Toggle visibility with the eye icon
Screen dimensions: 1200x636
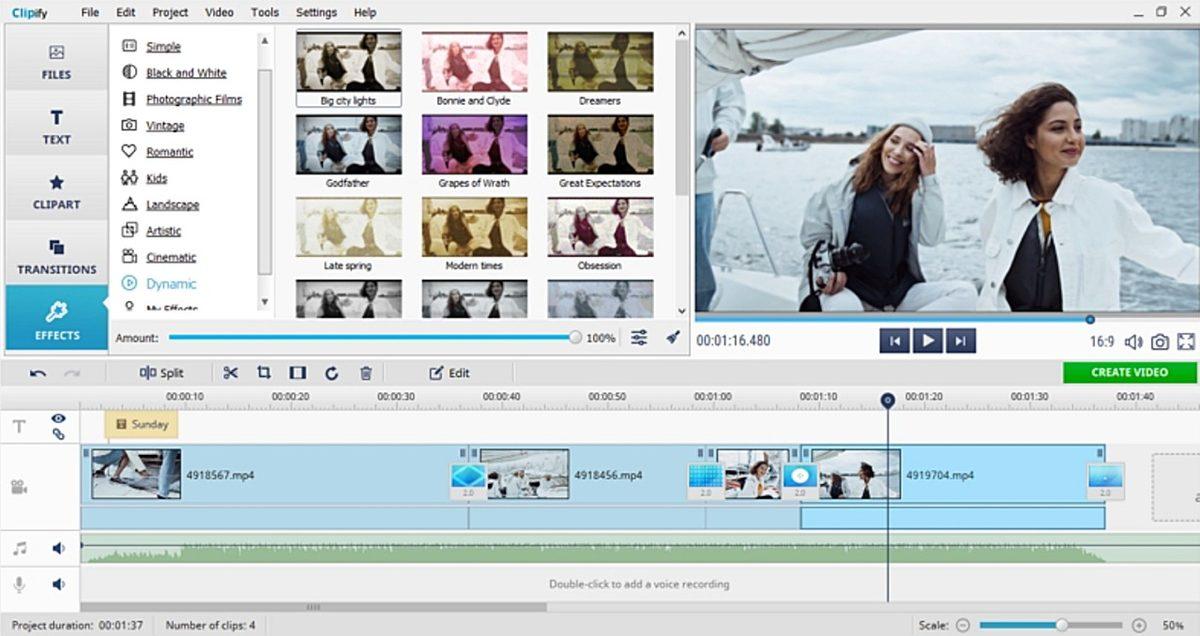point(58,418)
